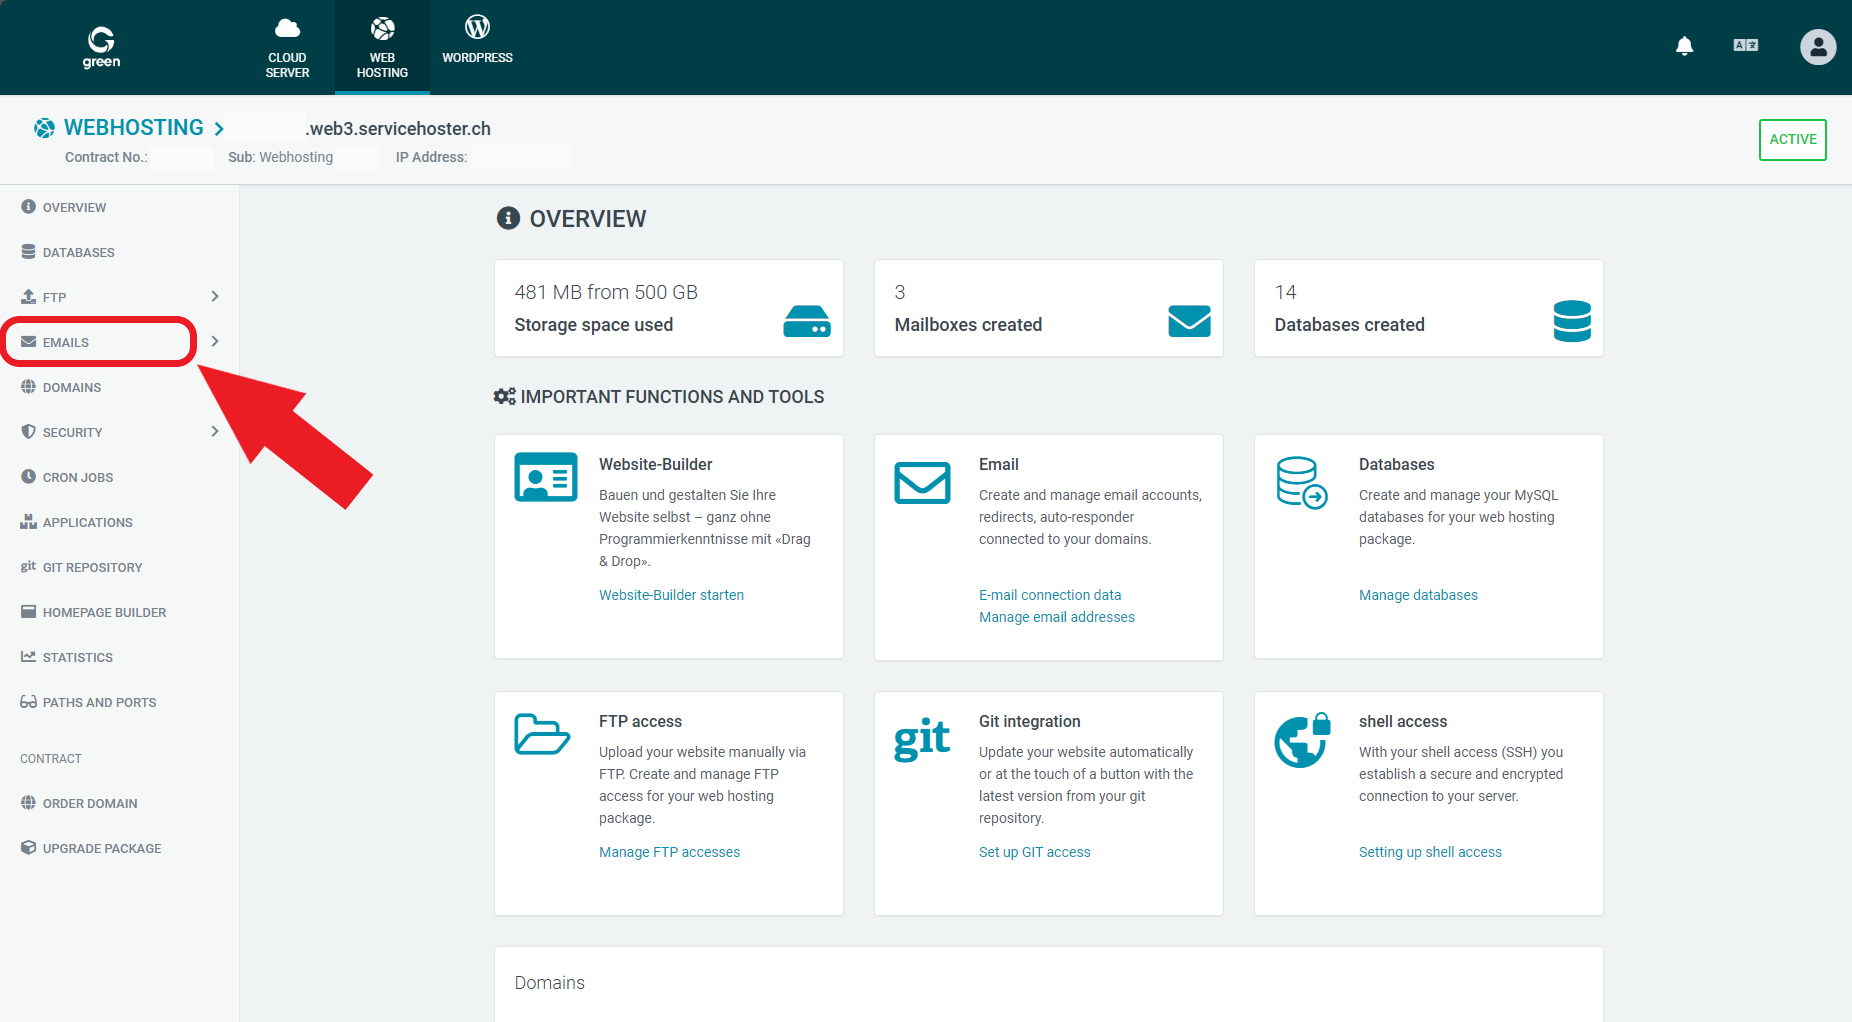Screen dimensions: 1852x1022
Task: Switch to the Web Hosting tab
Action: tap(382, 47)
